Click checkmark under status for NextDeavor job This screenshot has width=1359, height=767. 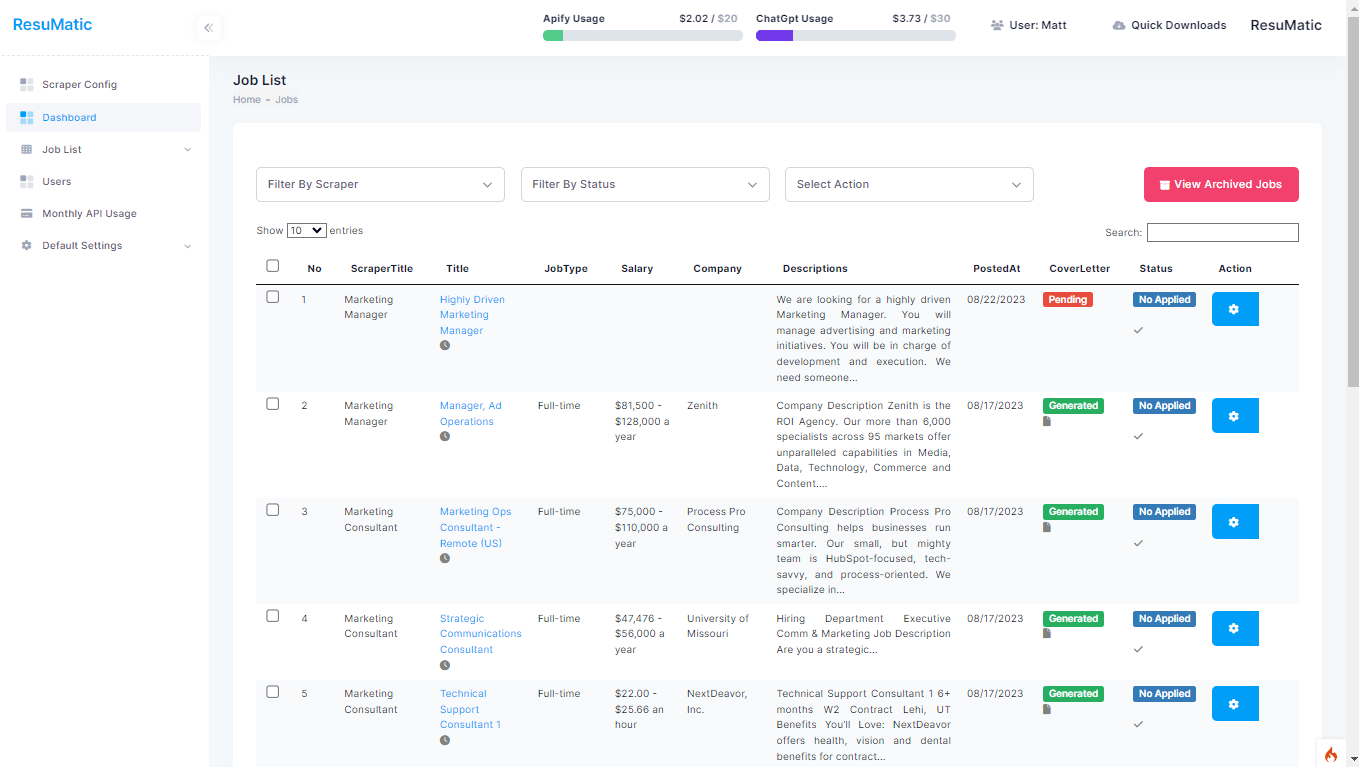click(x=1138, y=724)
